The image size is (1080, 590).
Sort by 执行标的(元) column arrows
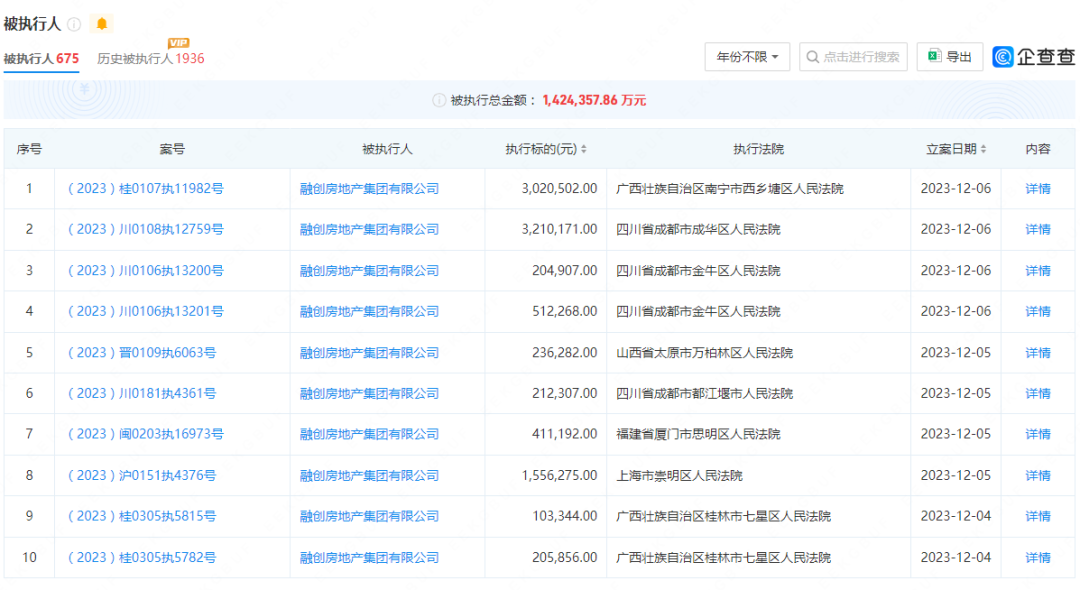pyautogui.click(x=584, y=150)
